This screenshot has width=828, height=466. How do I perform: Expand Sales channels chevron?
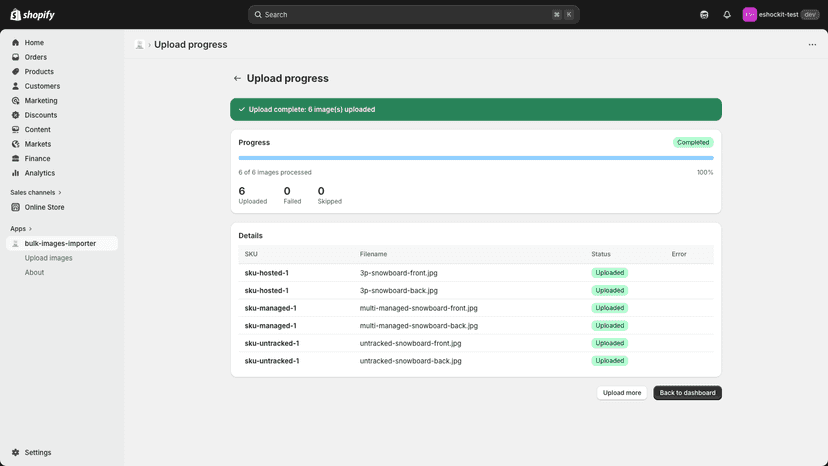(60, 192)
